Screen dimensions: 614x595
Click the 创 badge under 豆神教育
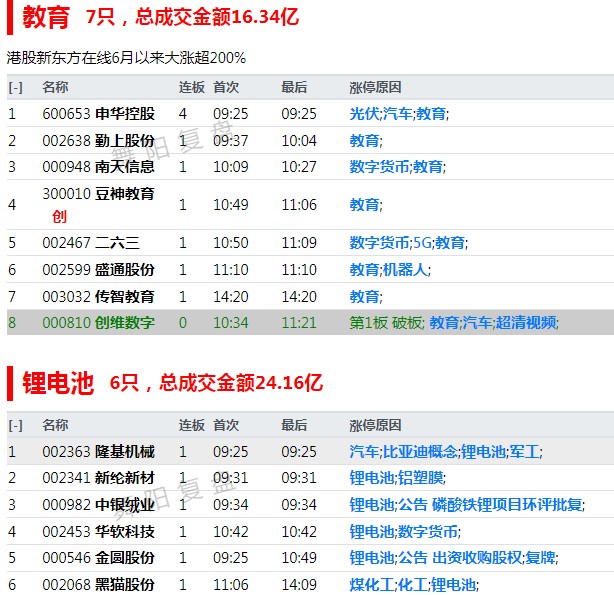tap(59, 216)
